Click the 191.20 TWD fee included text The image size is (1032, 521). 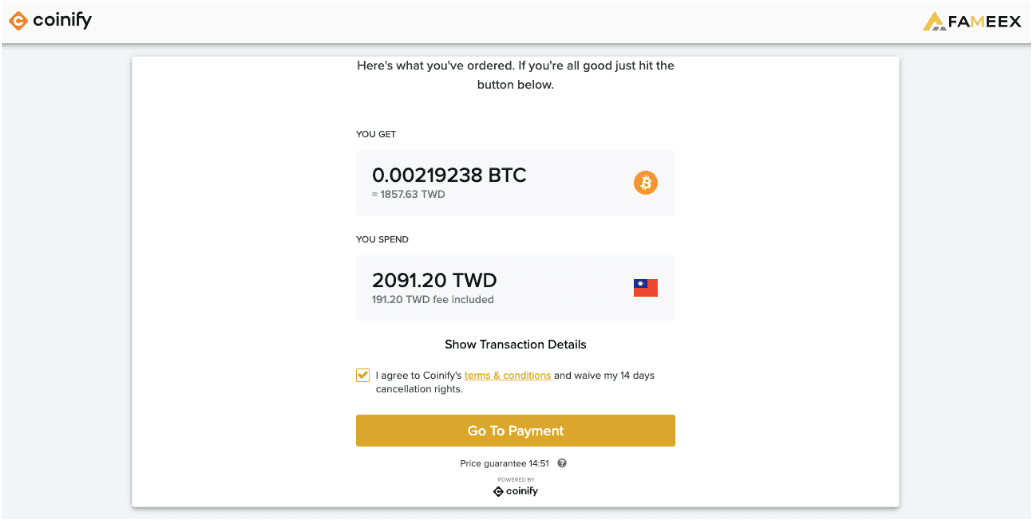432,300
